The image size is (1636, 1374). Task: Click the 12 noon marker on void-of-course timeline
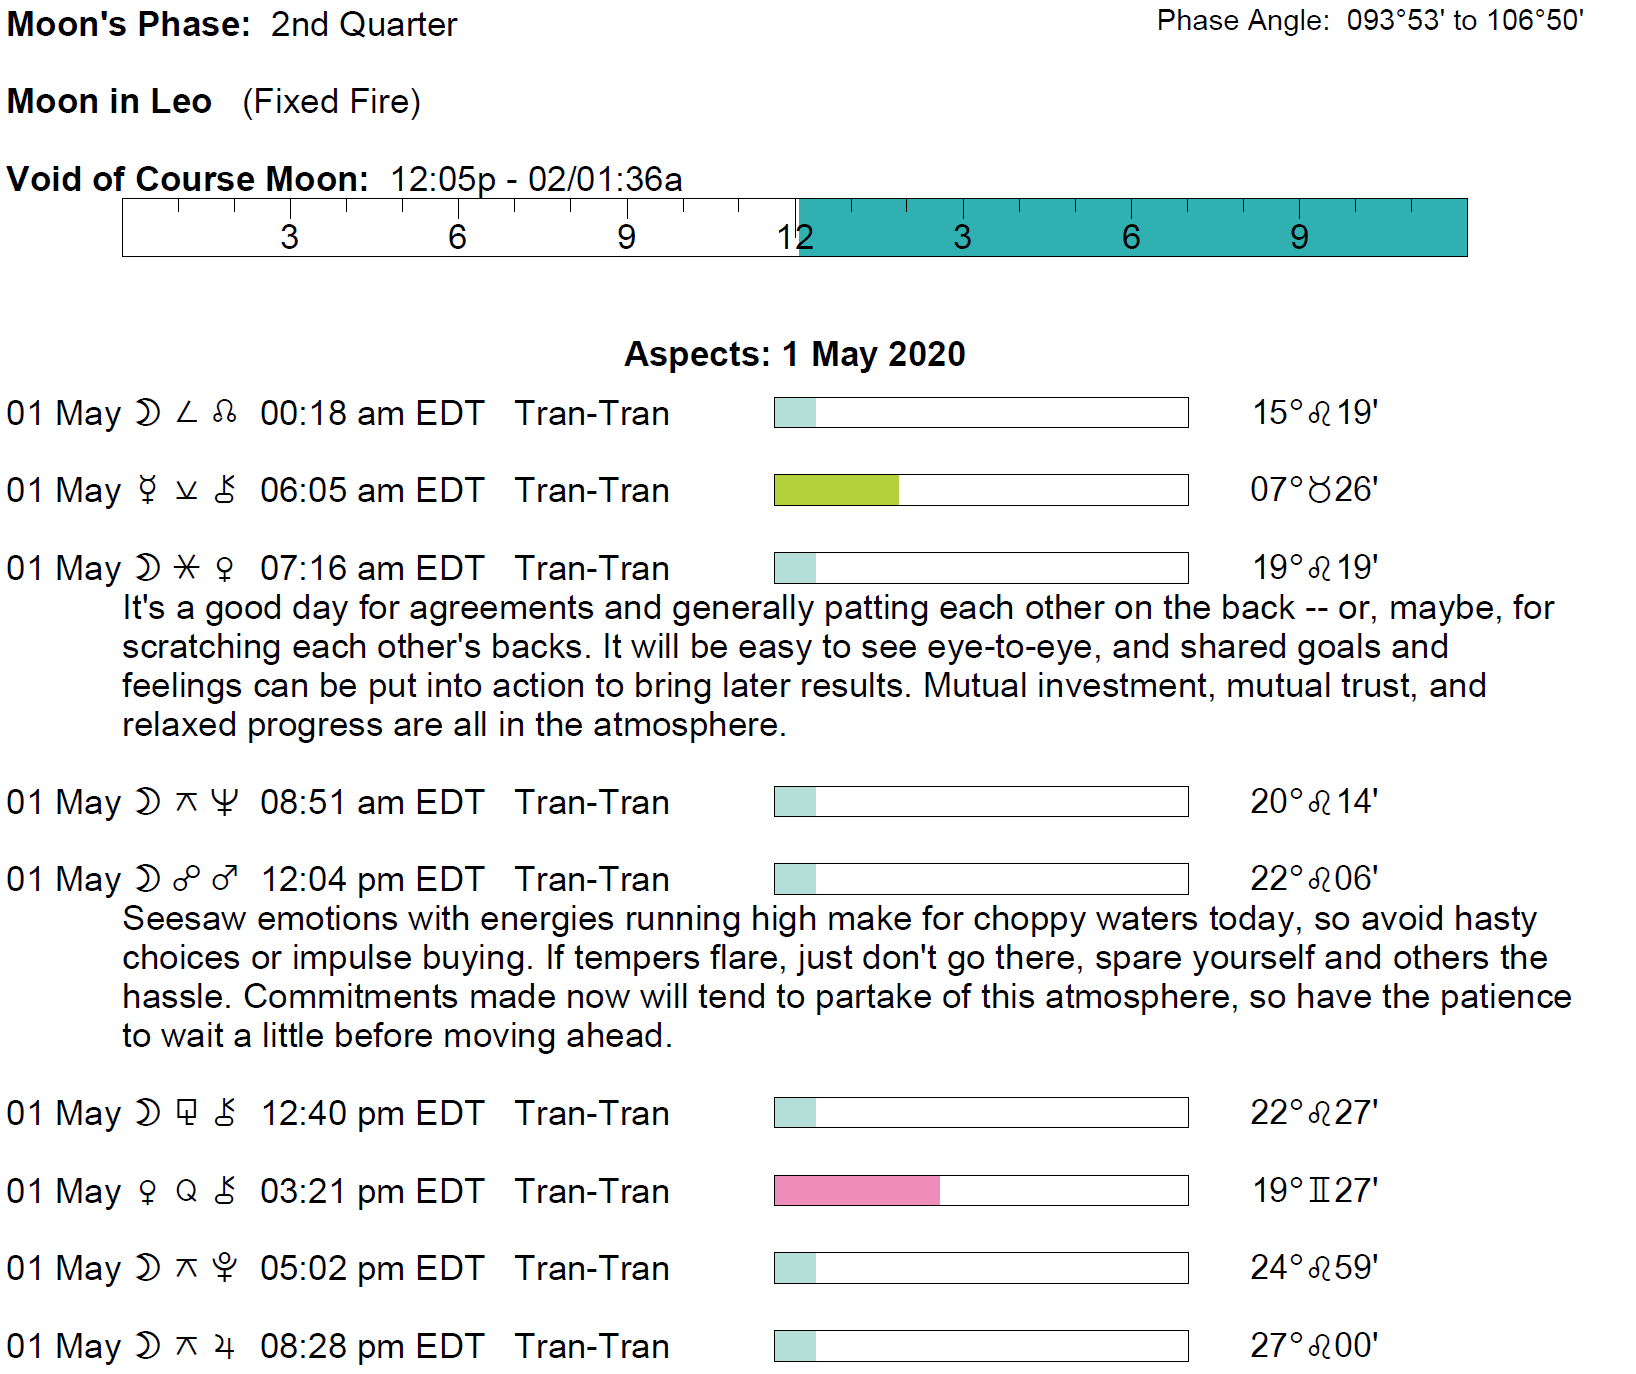(796, 236)
